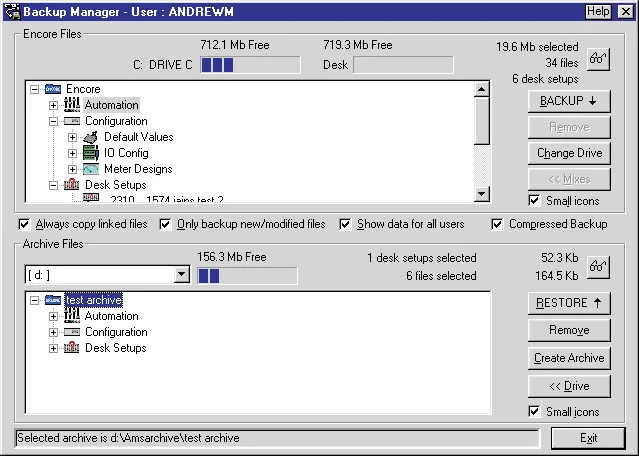Select the IO Config tree item
This screenshot has width=639, height=456.
point(126,153)
